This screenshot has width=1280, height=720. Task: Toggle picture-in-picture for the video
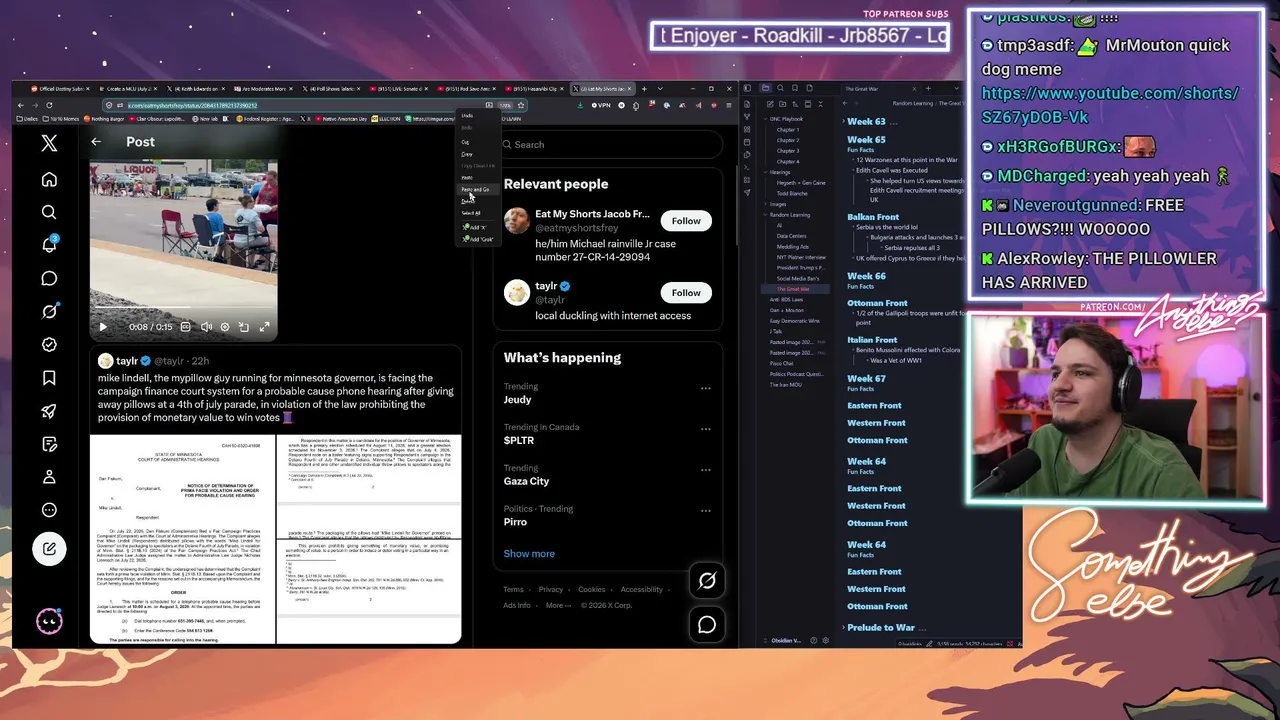point(244,327)
